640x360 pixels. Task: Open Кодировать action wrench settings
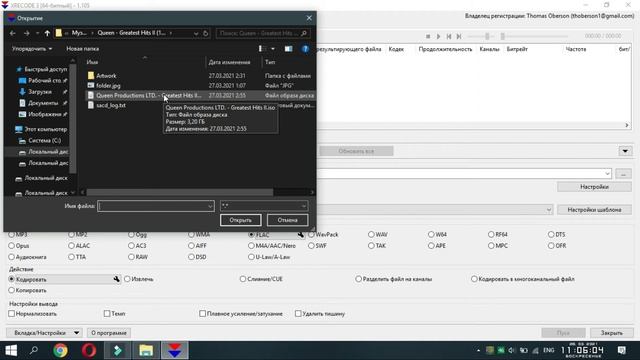117,279
